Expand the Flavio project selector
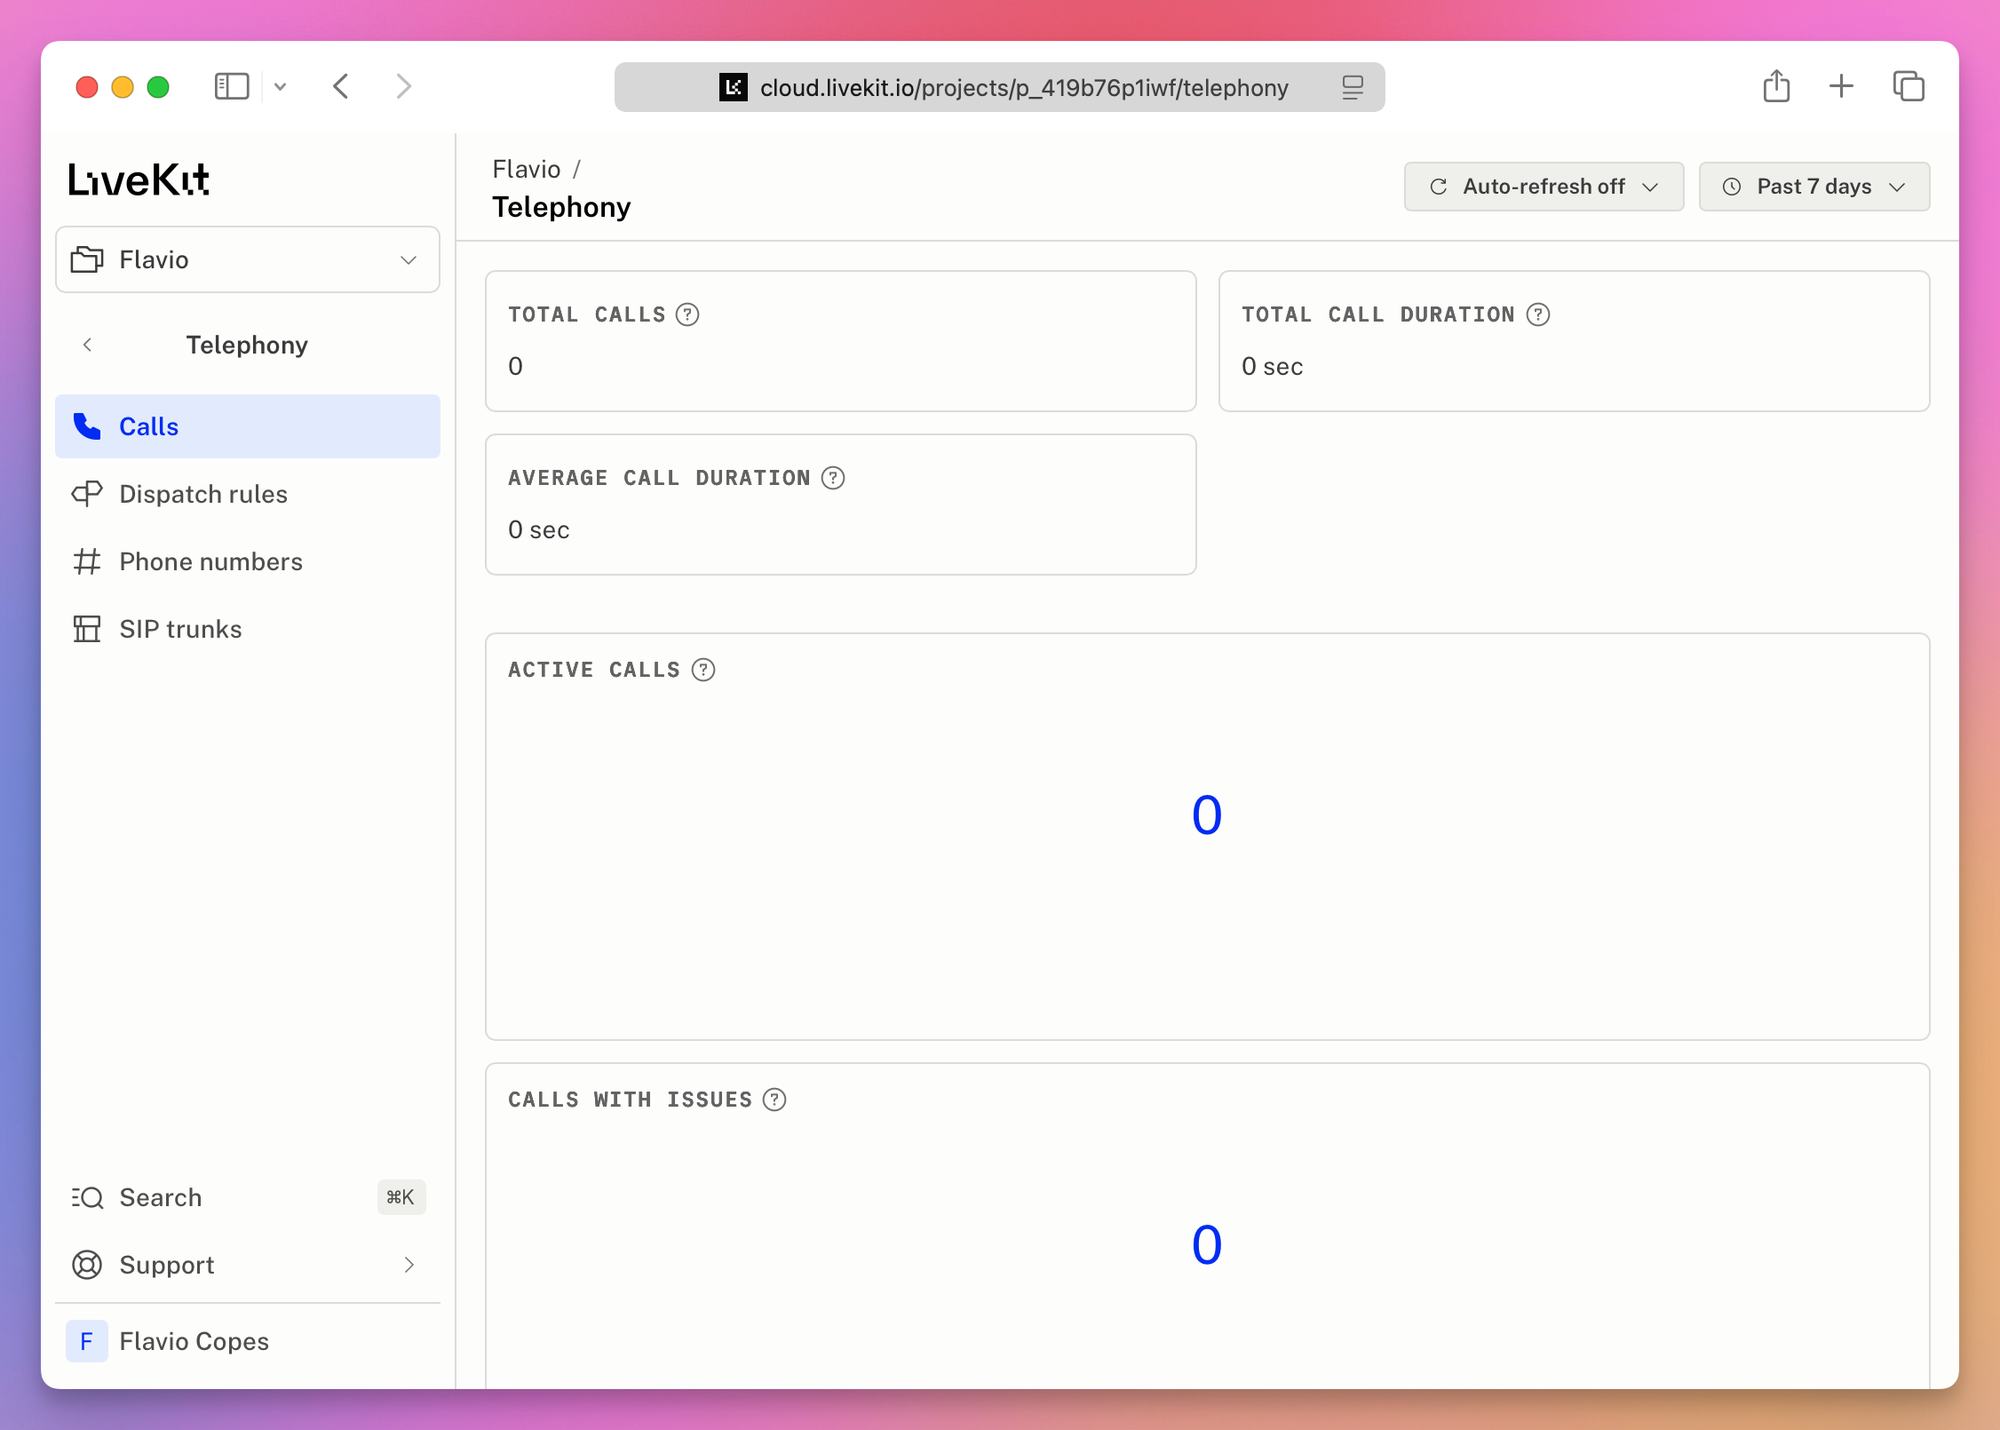 pos(247,260)
